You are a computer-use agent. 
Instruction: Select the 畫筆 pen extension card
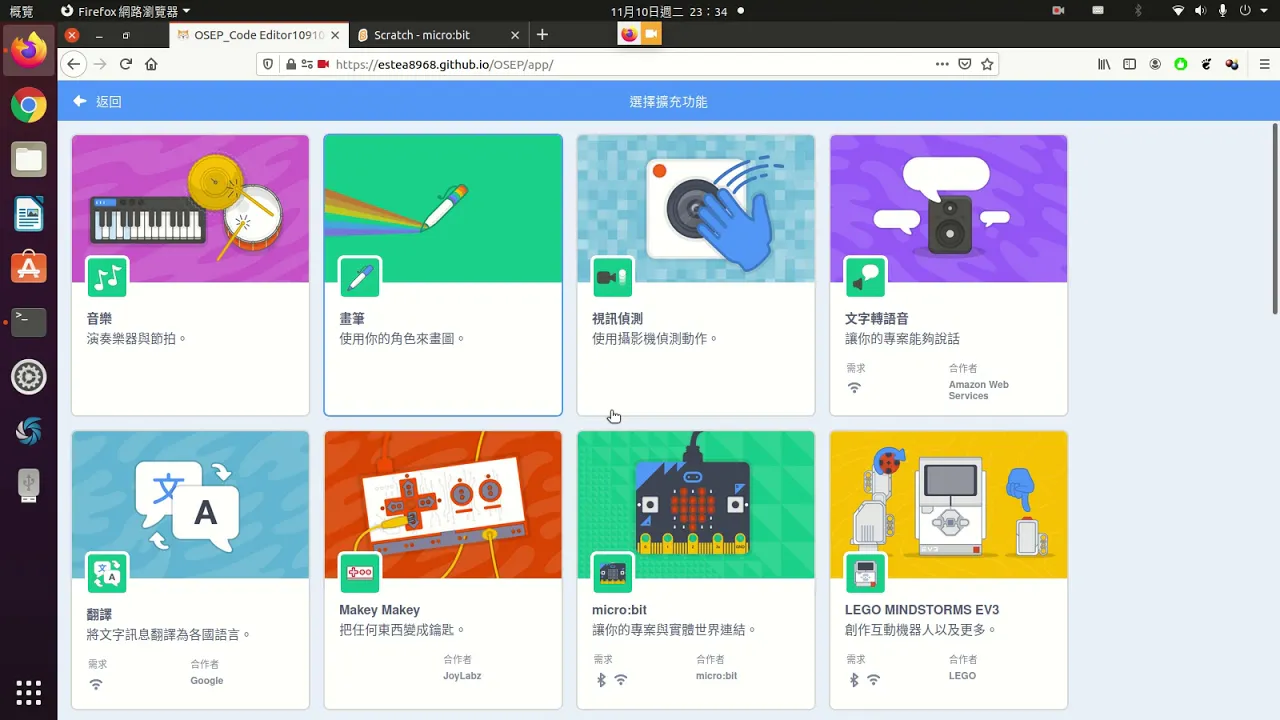[x=443, y=275]
